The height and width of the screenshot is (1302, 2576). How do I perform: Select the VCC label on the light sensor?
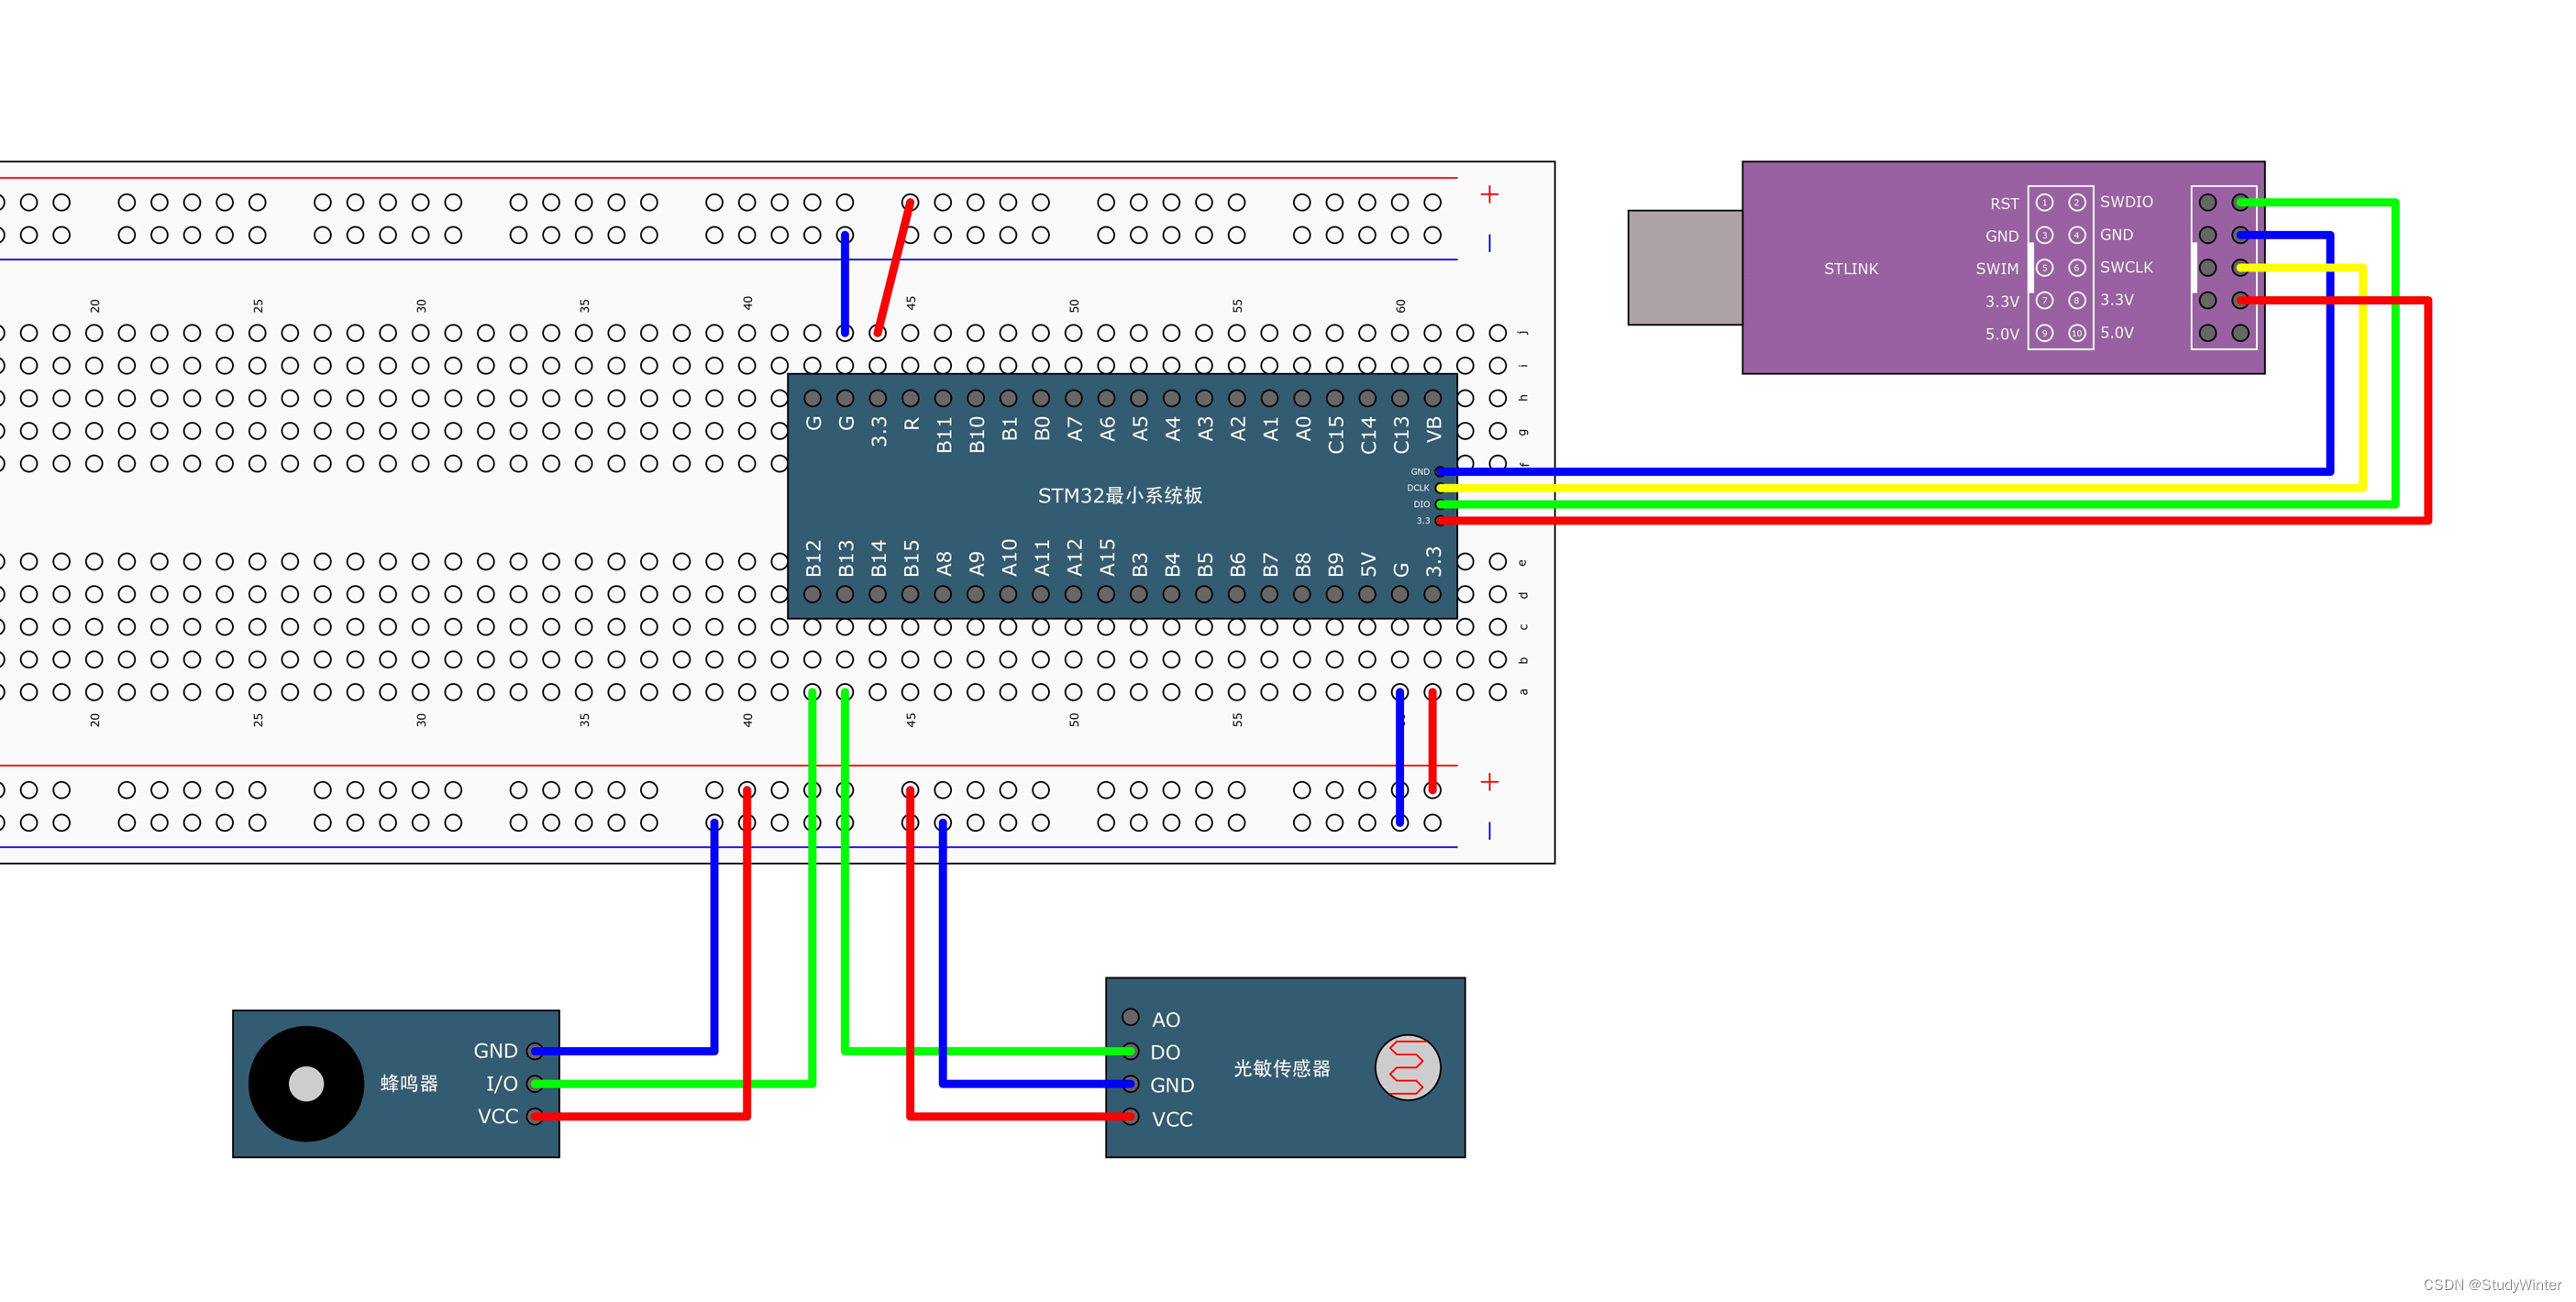[x=1174, y=1119]
